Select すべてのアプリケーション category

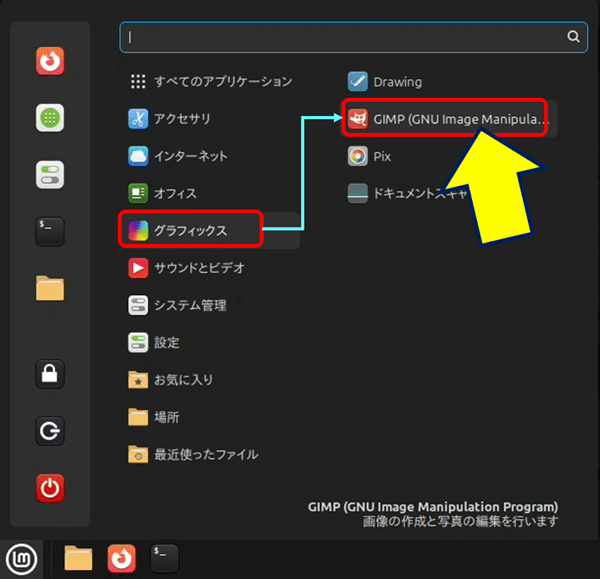(211, 82)
